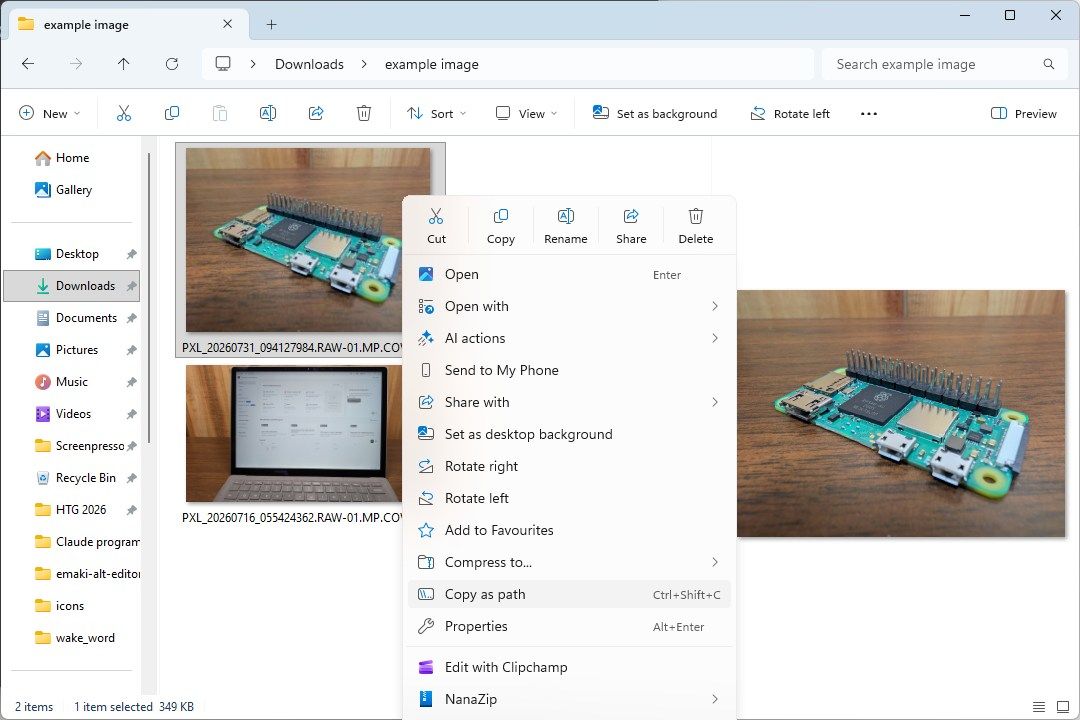Click toolbar Cut scissors icon
The image size is (1080, 720).
tap(124, 113)
